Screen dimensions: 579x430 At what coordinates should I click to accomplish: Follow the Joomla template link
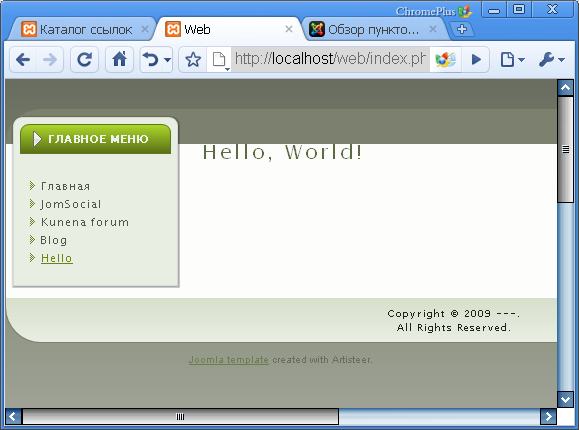click(229, 360)
